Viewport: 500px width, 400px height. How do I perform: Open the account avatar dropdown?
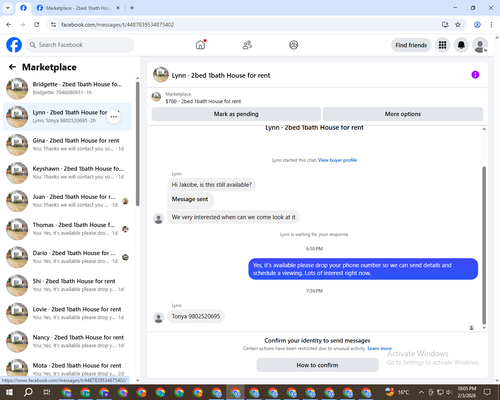coord(480,45)
